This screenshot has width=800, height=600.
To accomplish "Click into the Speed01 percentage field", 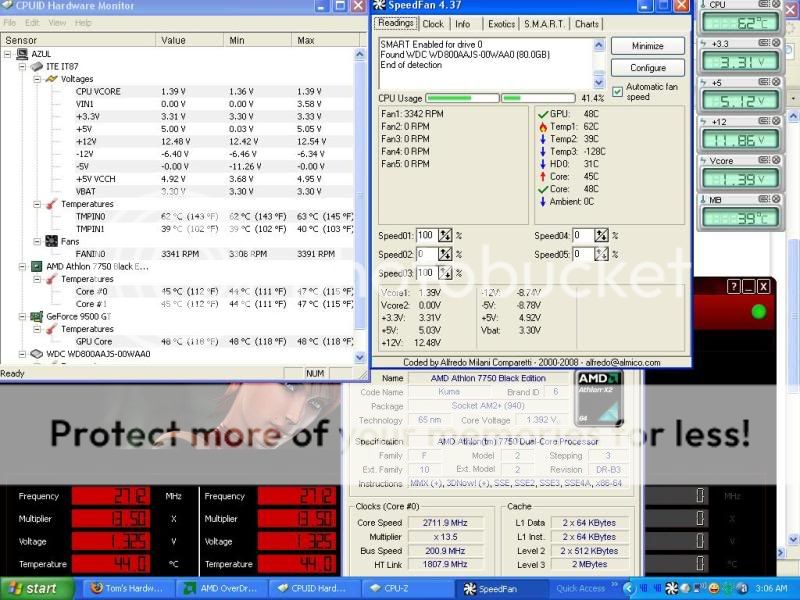I will click(x=428, y=236).
